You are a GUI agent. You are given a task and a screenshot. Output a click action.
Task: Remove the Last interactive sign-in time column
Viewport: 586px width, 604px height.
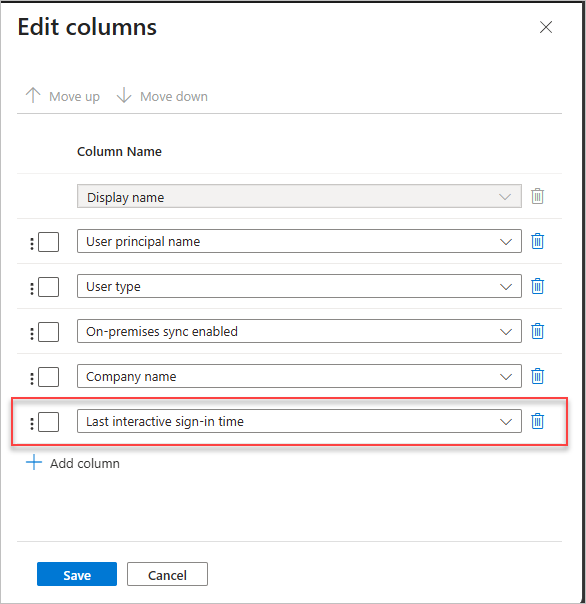coord(537,421)
